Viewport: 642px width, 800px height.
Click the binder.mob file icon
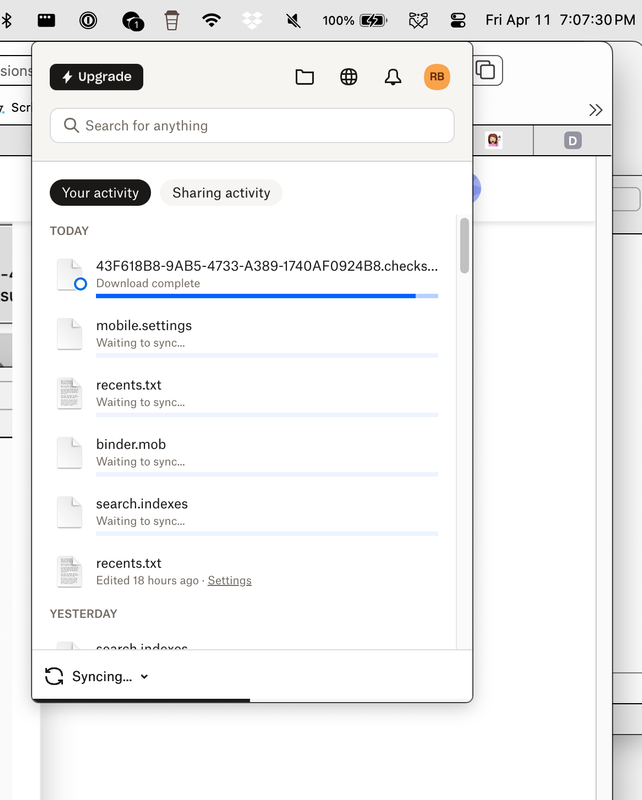coord(69,452)
